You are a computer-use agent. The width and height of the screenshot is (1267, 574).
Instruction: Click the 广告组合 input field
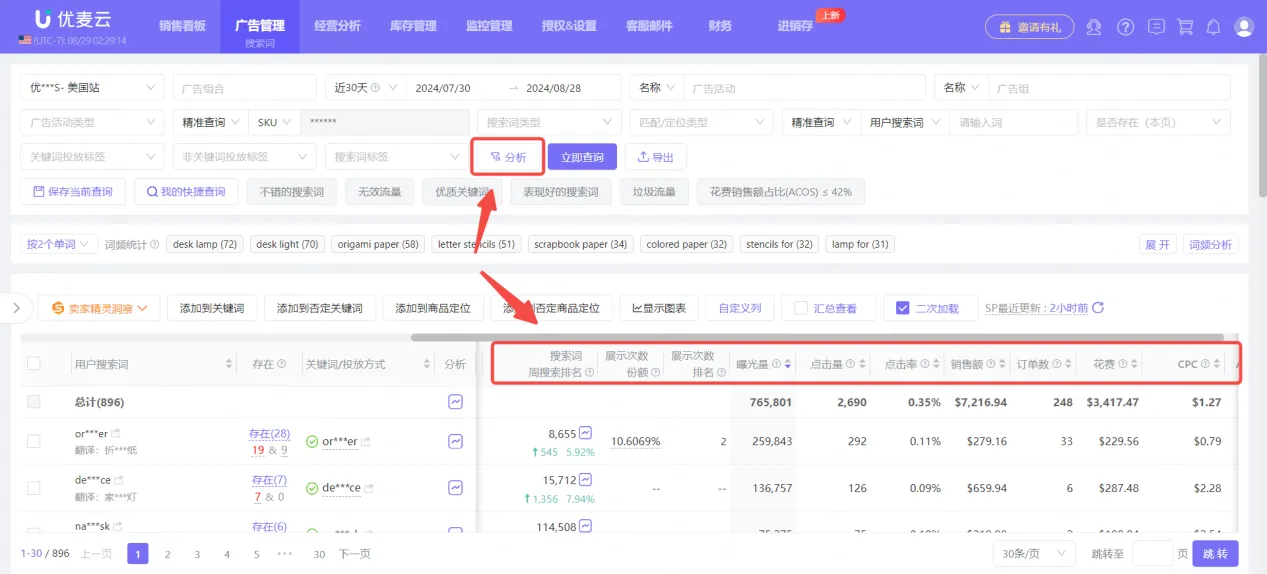click(244, 88)
